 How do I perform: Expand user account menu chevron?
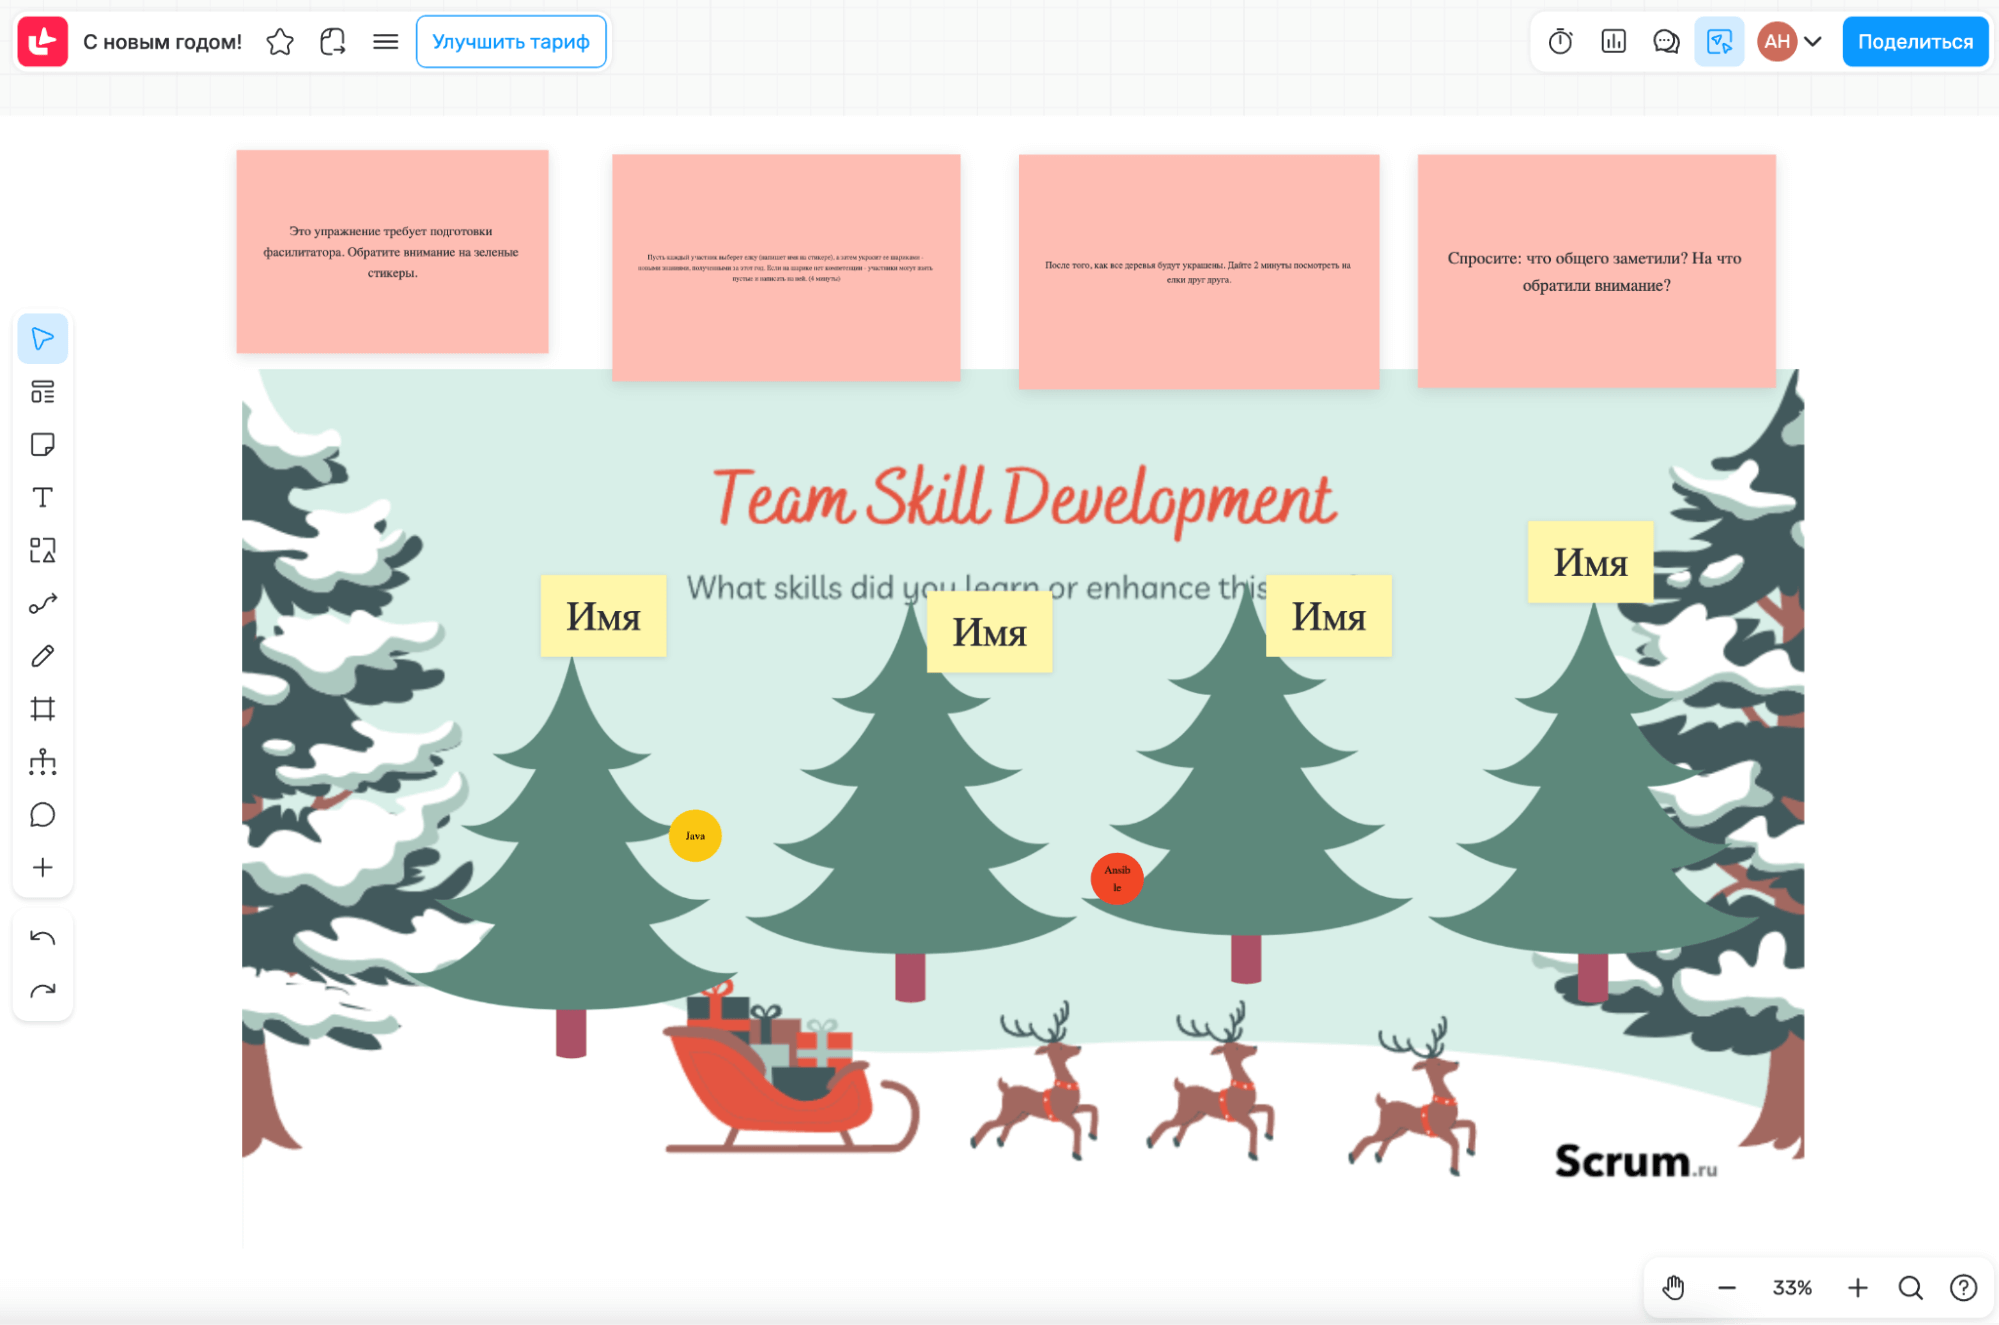tap(1813, 42)
